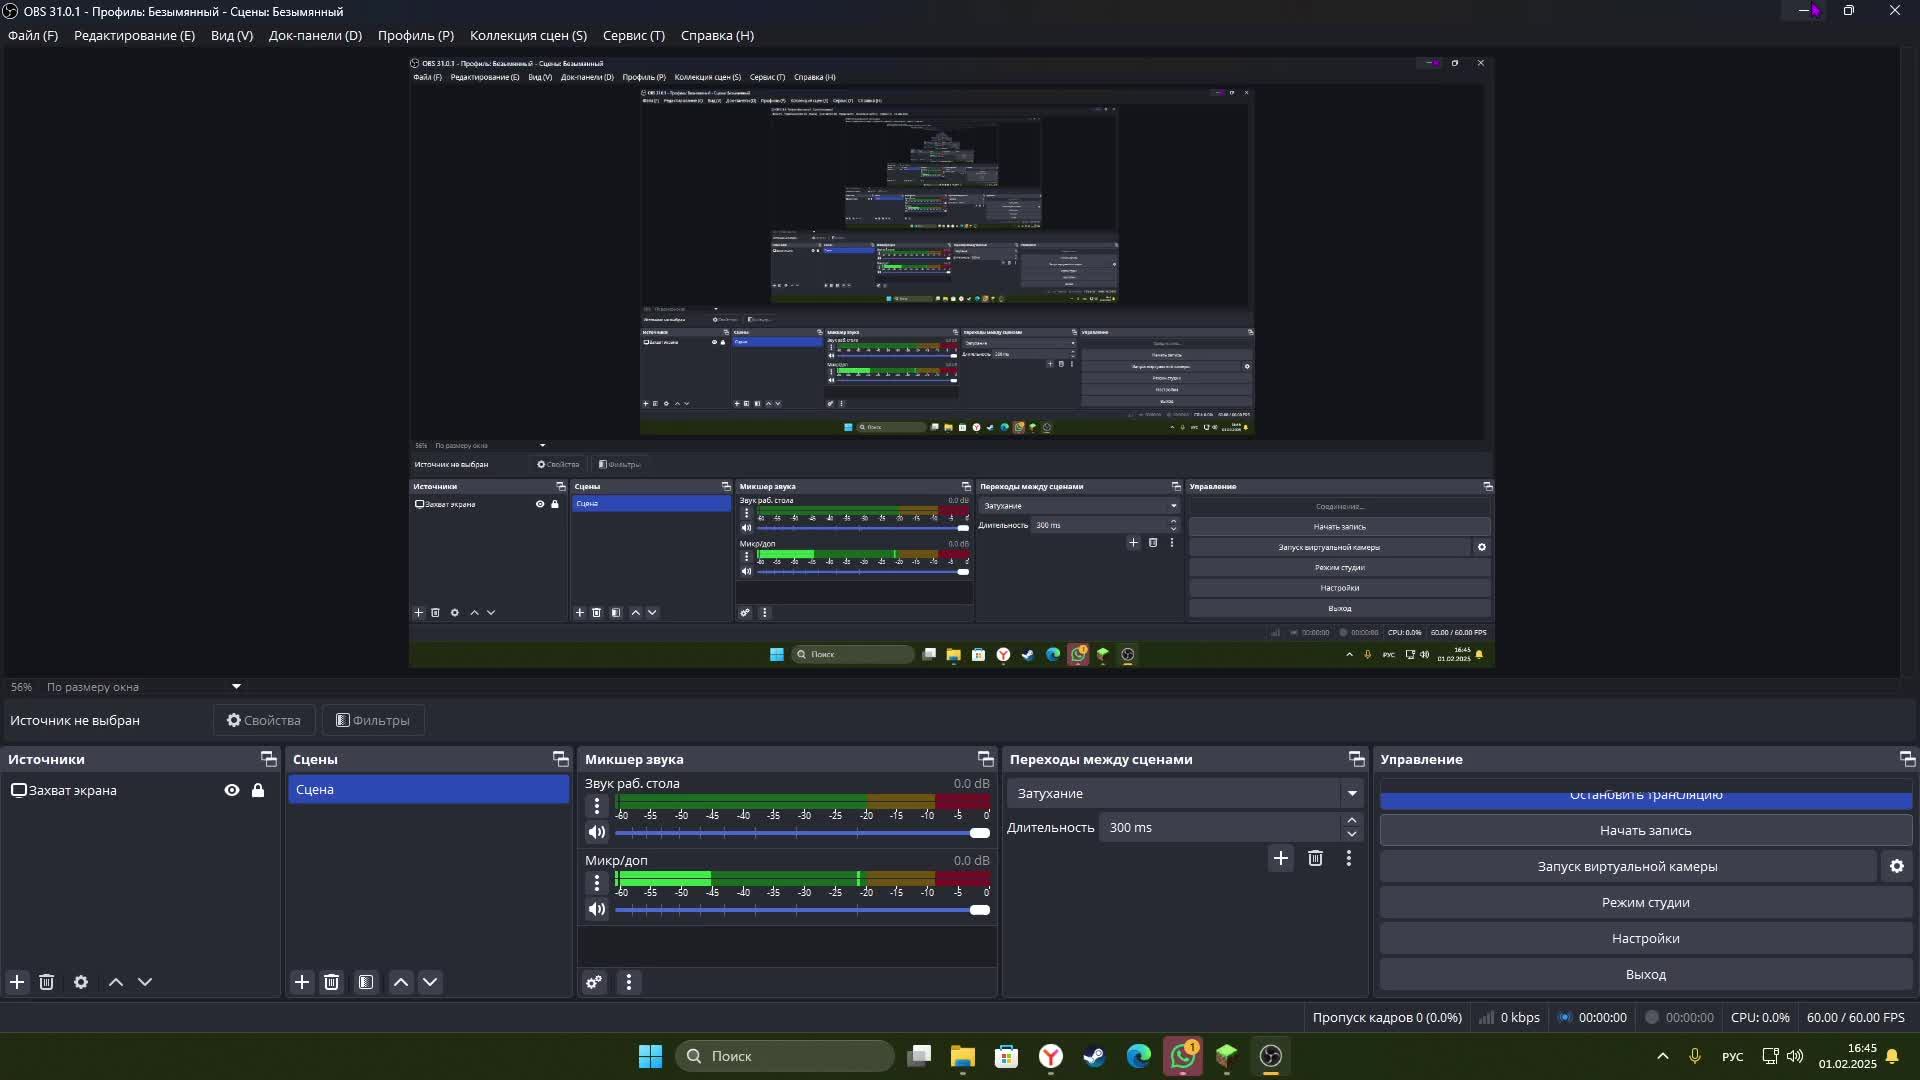Open scene filters icon in Scenes panel
1920x1080 pixels.
pyautogui.click(x=366, y=982)
